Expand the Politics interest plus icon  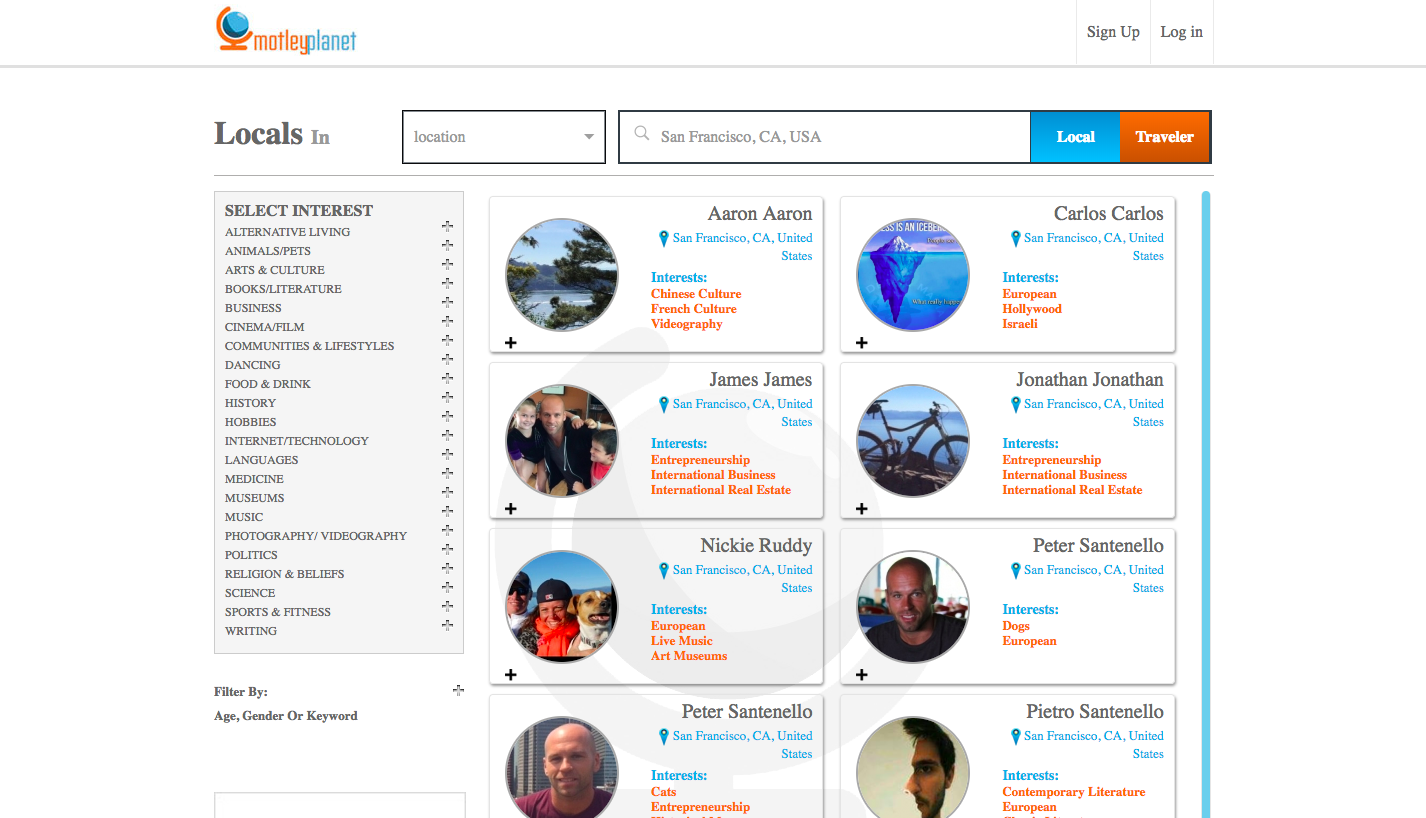tap(447, 549)
